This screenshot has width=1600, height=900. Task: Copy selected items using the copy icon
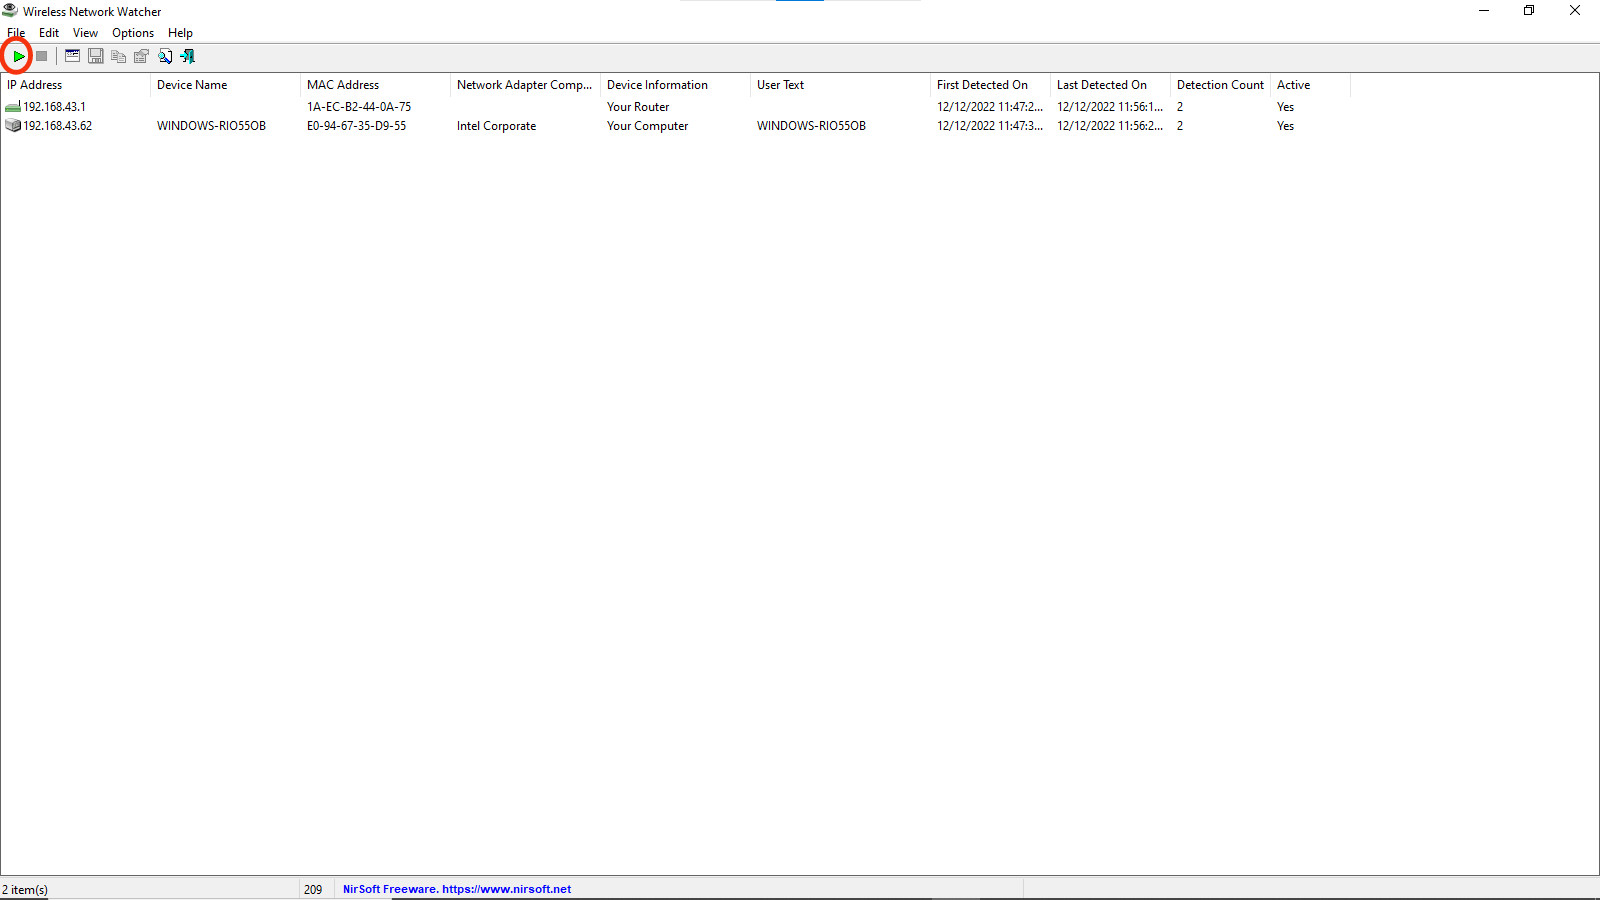pos(118,56)
